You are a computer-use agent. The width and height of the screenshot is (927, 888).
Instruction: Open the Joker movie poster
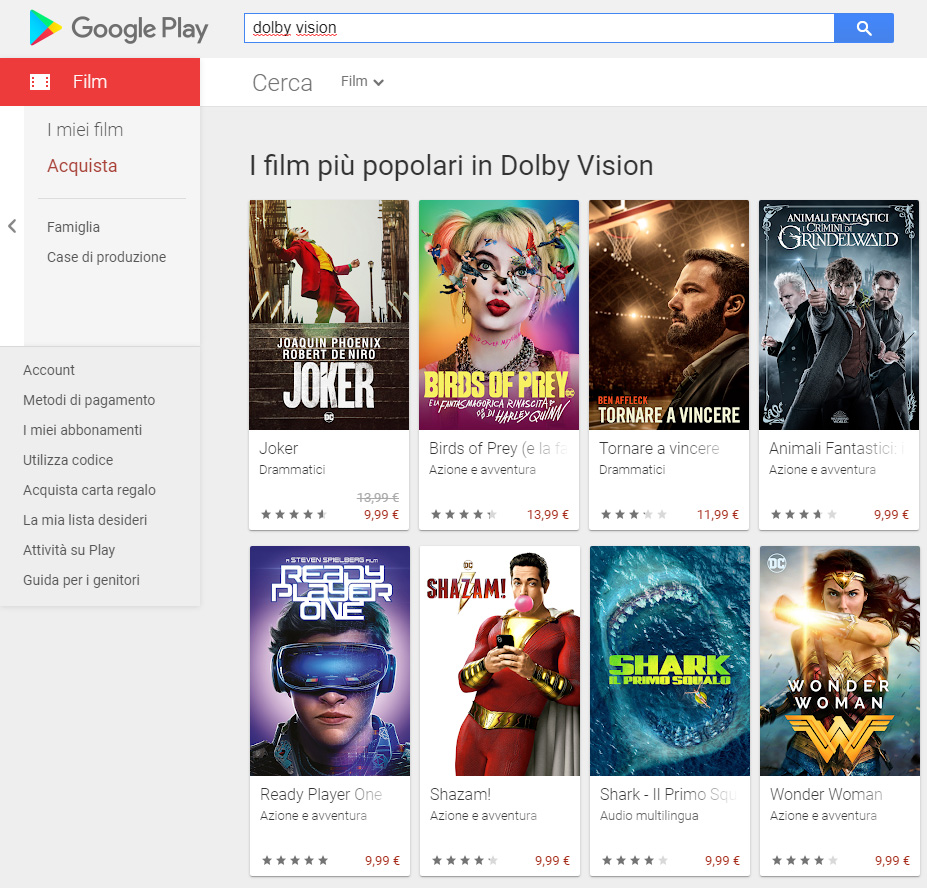click(329, 315)
